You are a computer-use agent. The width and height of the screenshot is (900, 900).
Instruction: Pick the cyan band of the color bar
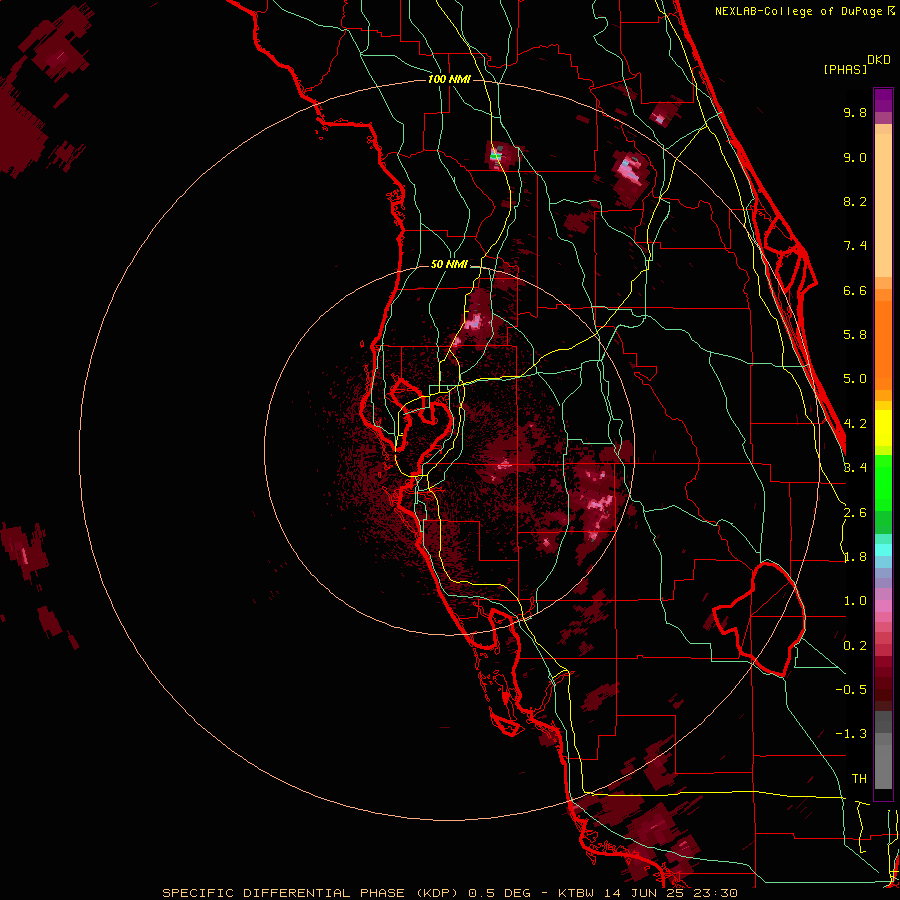coord(883,550)
